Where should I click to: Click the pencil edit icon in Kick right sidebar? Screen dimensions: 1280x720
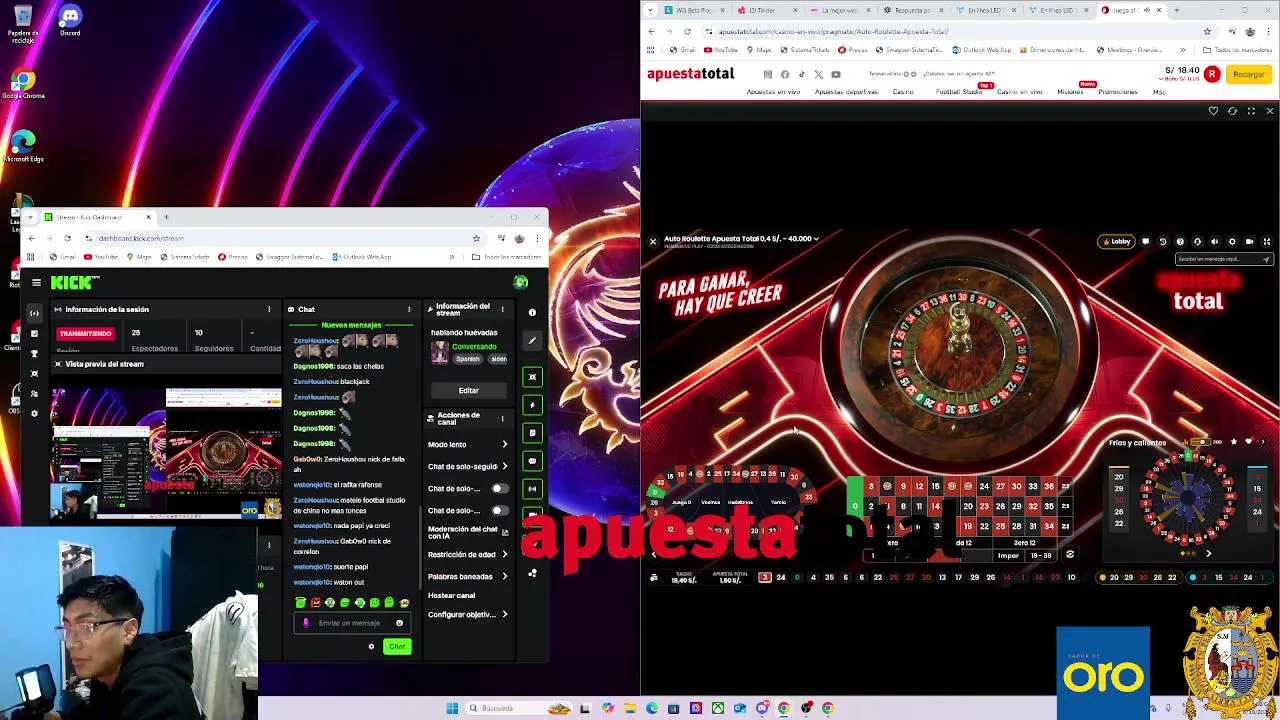point(532,341)
